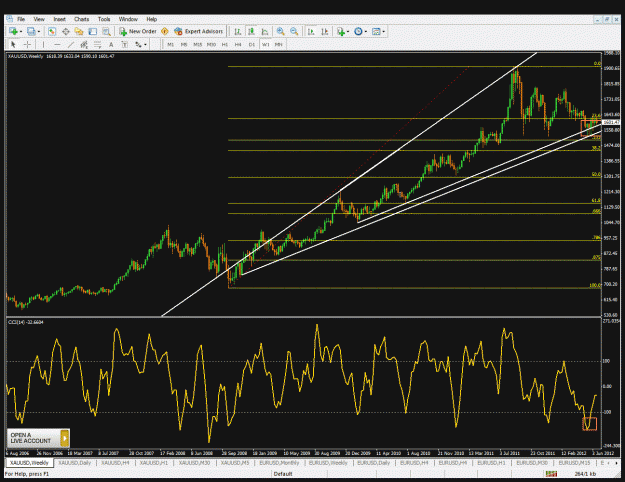625x482 pixels.
Task: Zoom in on the chart
Action: [281, 31]
